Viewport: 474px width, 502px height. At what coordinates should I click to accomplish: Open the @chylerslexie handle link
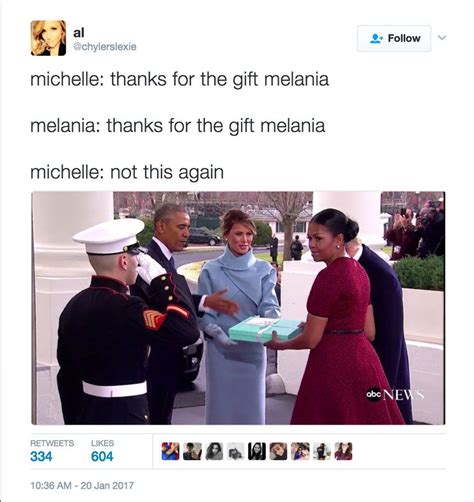(105, 47)
